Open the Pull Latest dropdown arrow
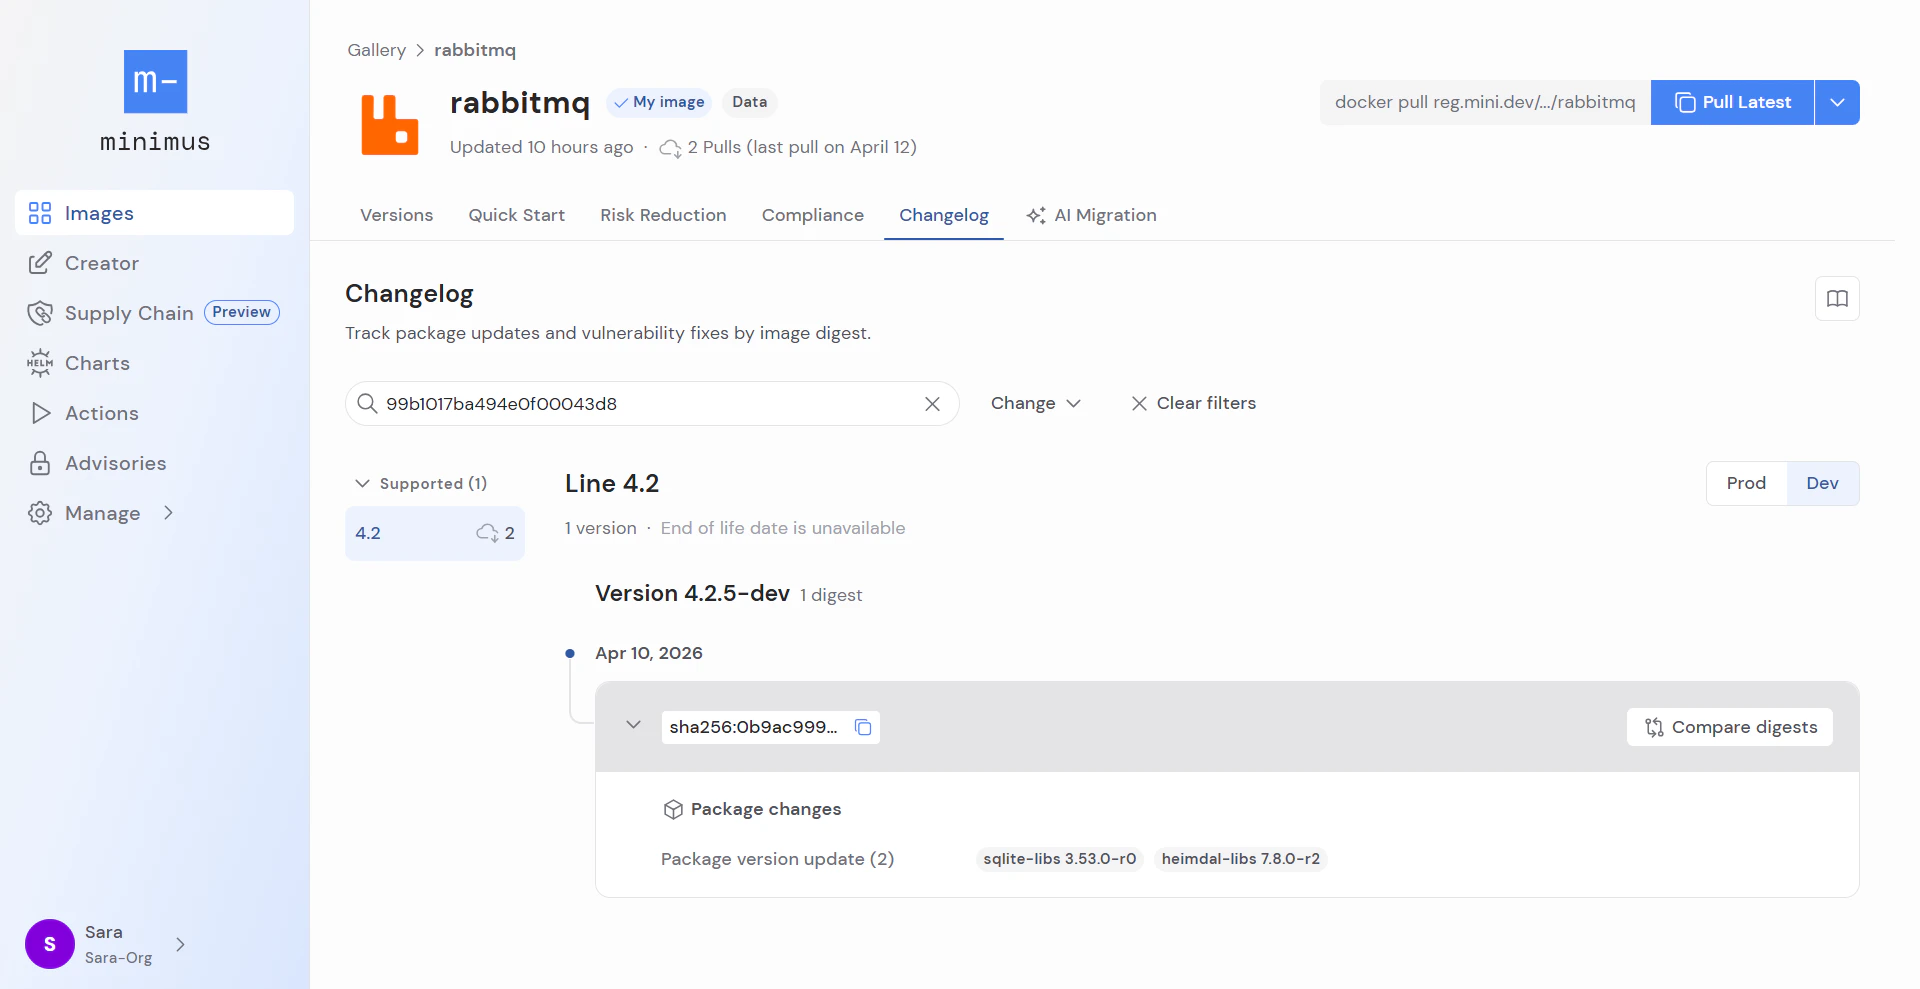 pos(1837,102)
